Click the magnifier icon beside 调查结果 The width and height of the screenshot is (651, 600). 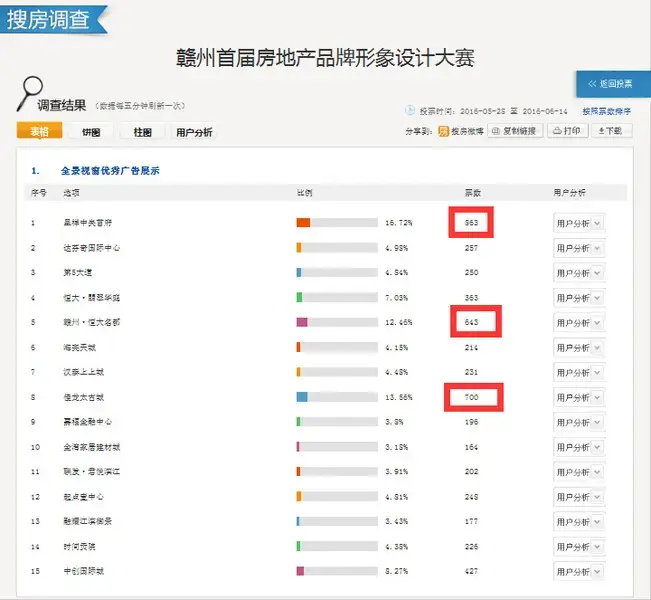tap(29, 93)
